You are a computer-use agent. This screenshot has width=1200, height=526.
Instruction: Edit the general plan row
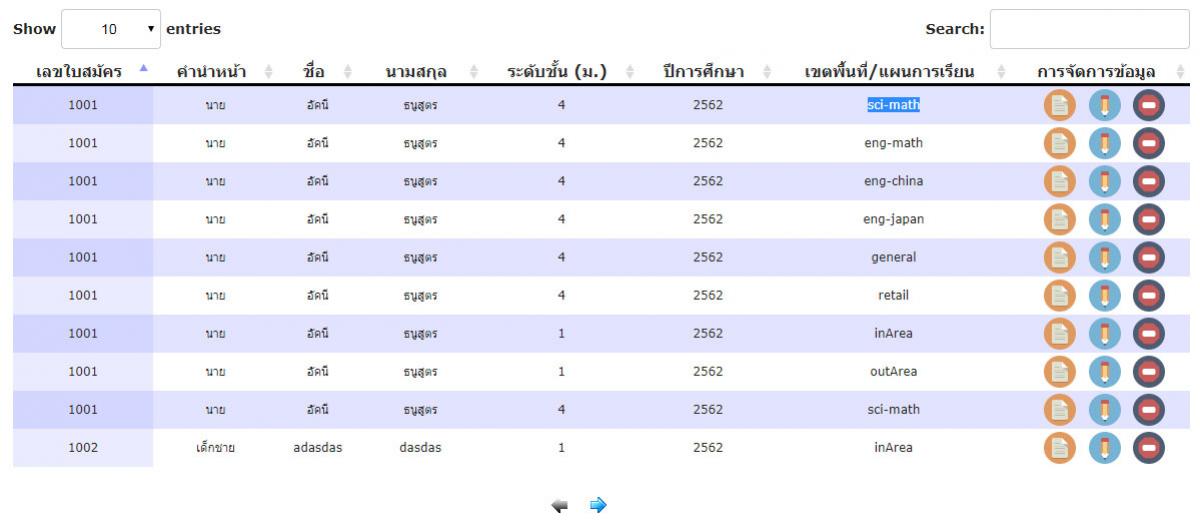(1105, 257)
